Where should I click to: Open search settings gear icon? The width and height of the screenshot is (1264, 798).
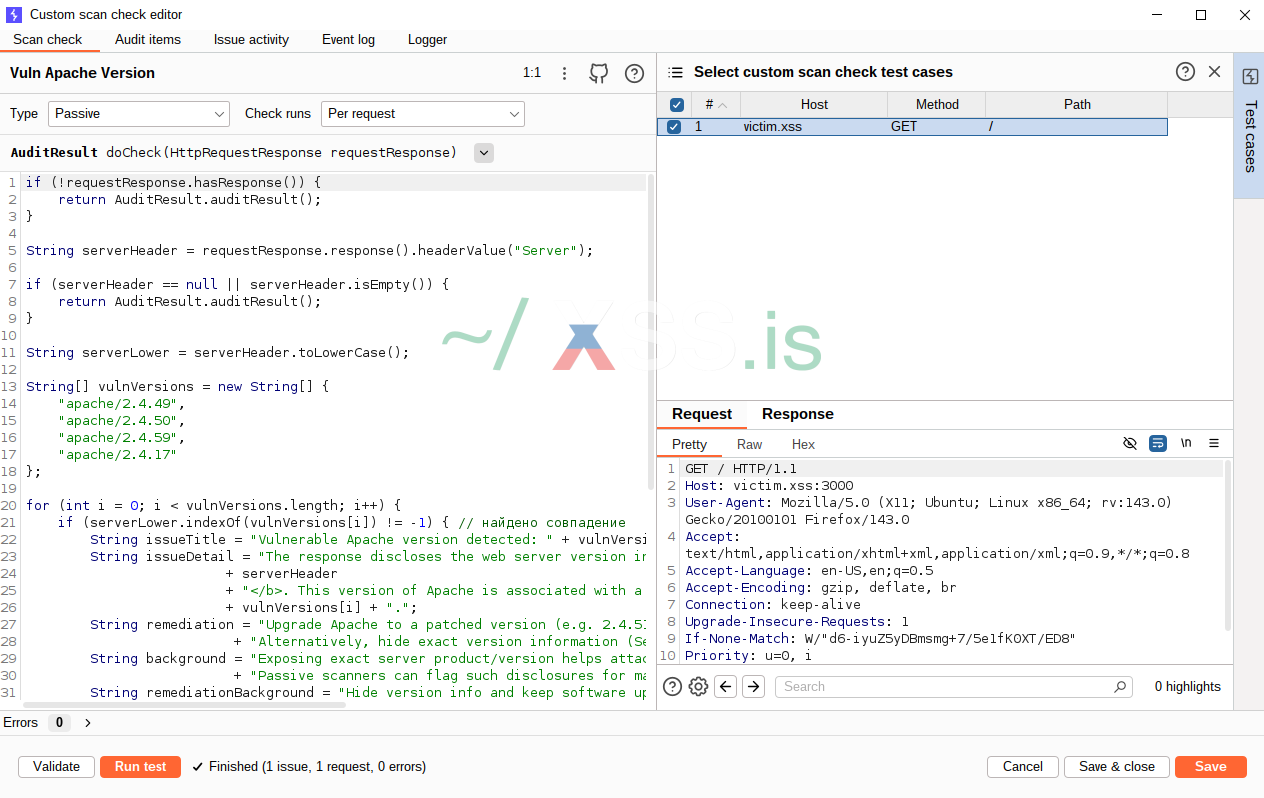(x=698, y=686)
